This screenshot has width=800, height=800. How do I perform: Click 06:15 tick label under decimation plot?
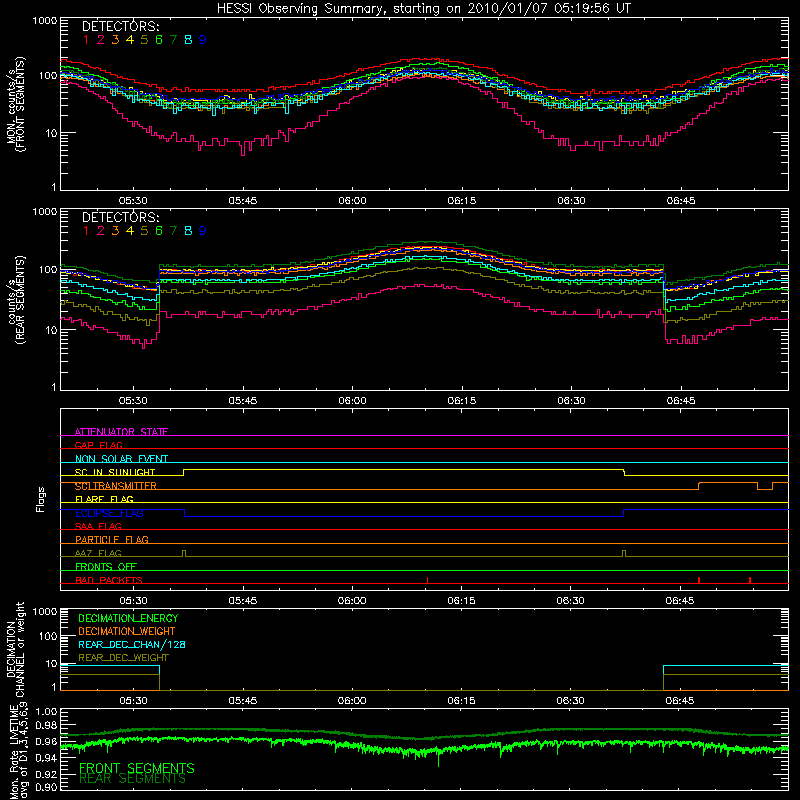[x=461, y=701]
